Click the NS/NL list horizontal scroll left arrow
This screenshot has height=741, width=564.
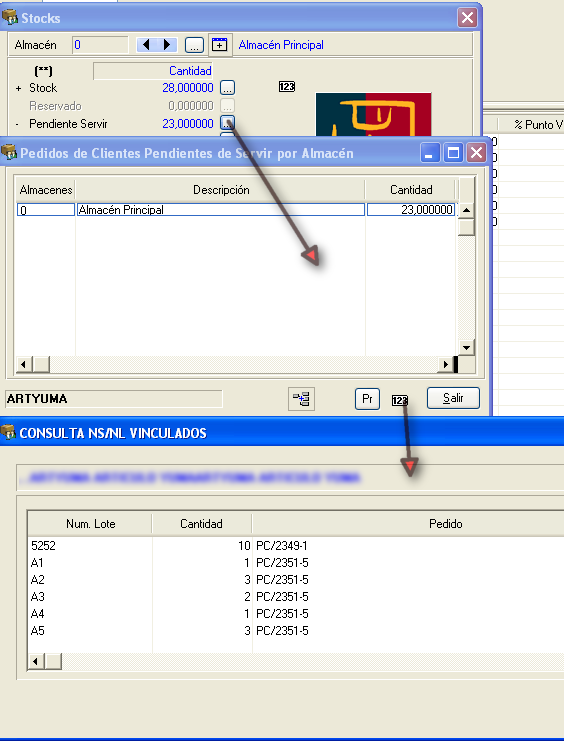click(x=35, y=661)
